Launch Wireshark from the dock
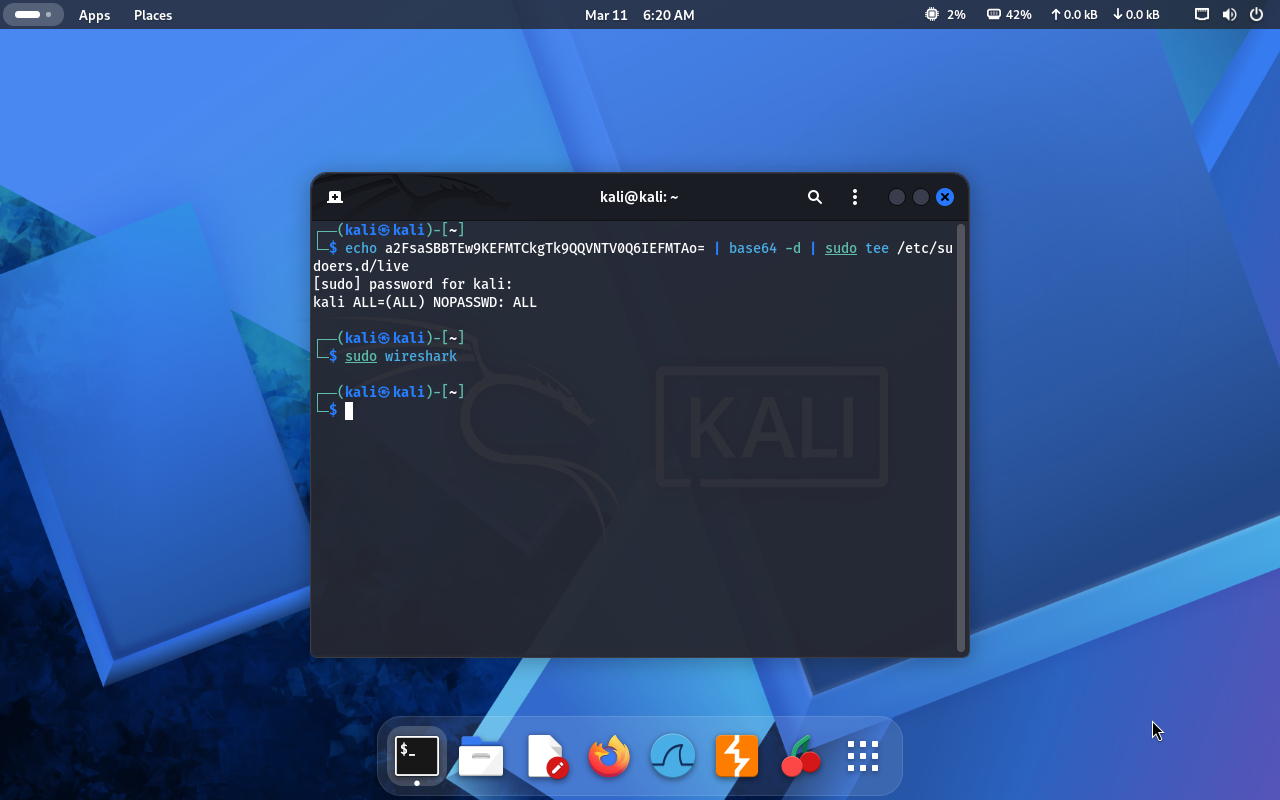This screenshot has width=1280, height=800. [x=673, y=757]
